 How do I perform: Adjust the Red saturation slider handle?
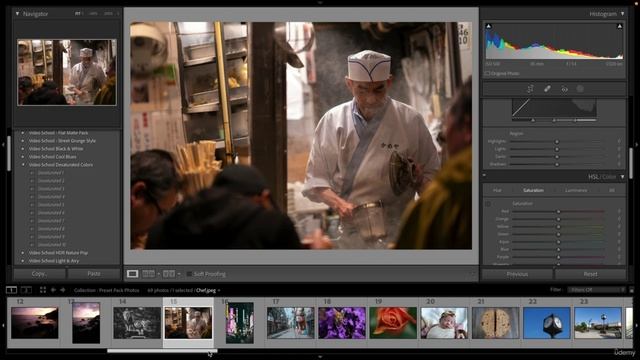pos(558,211)
